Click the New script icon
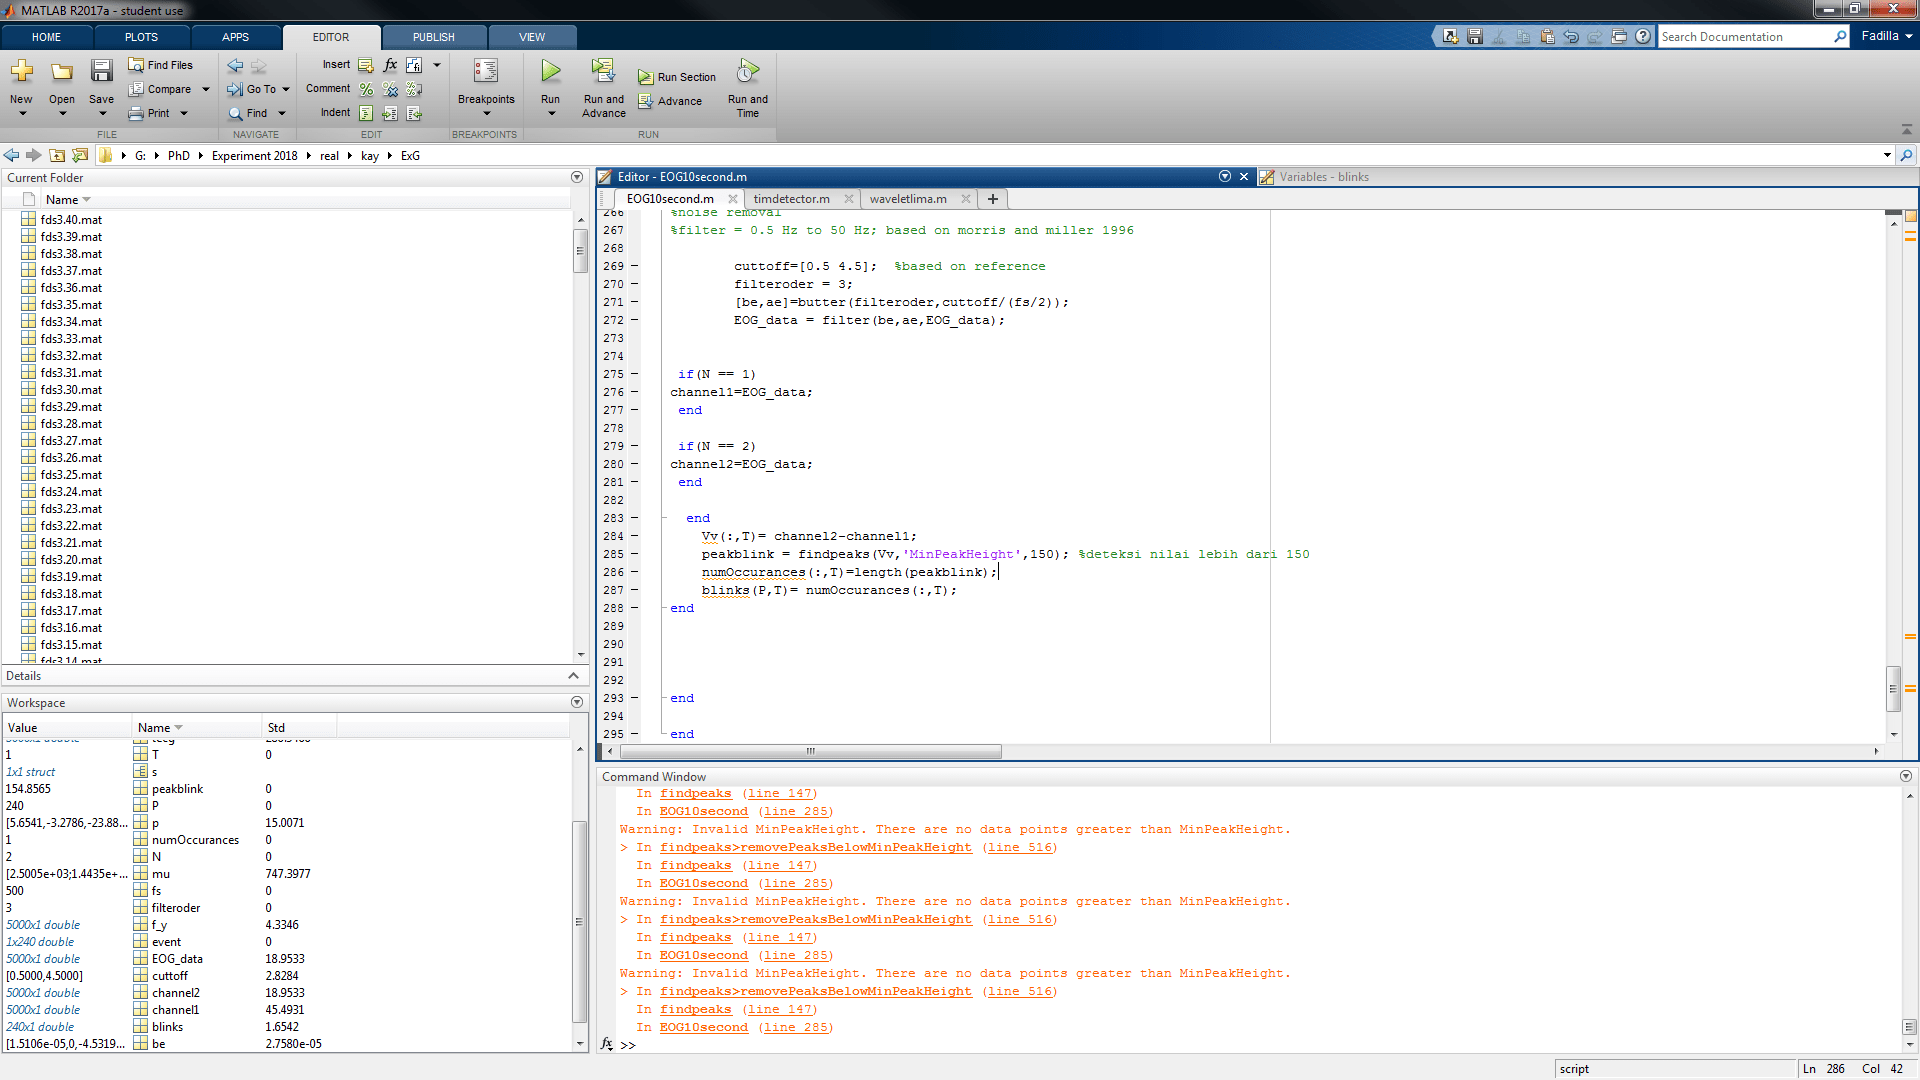This screenshot has width=1920, height=1080. point(21,72)
